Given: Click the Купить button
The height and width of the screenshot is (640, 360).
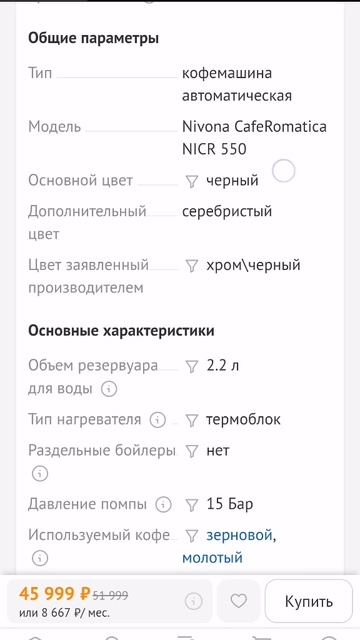Looking at the screenshot, I should tap(309, 601).
